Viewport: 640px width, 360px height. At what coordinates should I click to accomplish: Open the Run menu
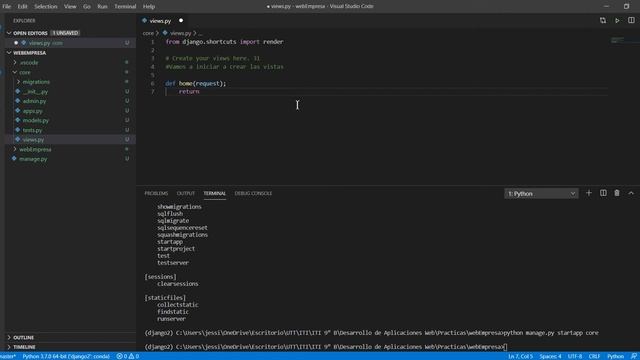point(102,7)
